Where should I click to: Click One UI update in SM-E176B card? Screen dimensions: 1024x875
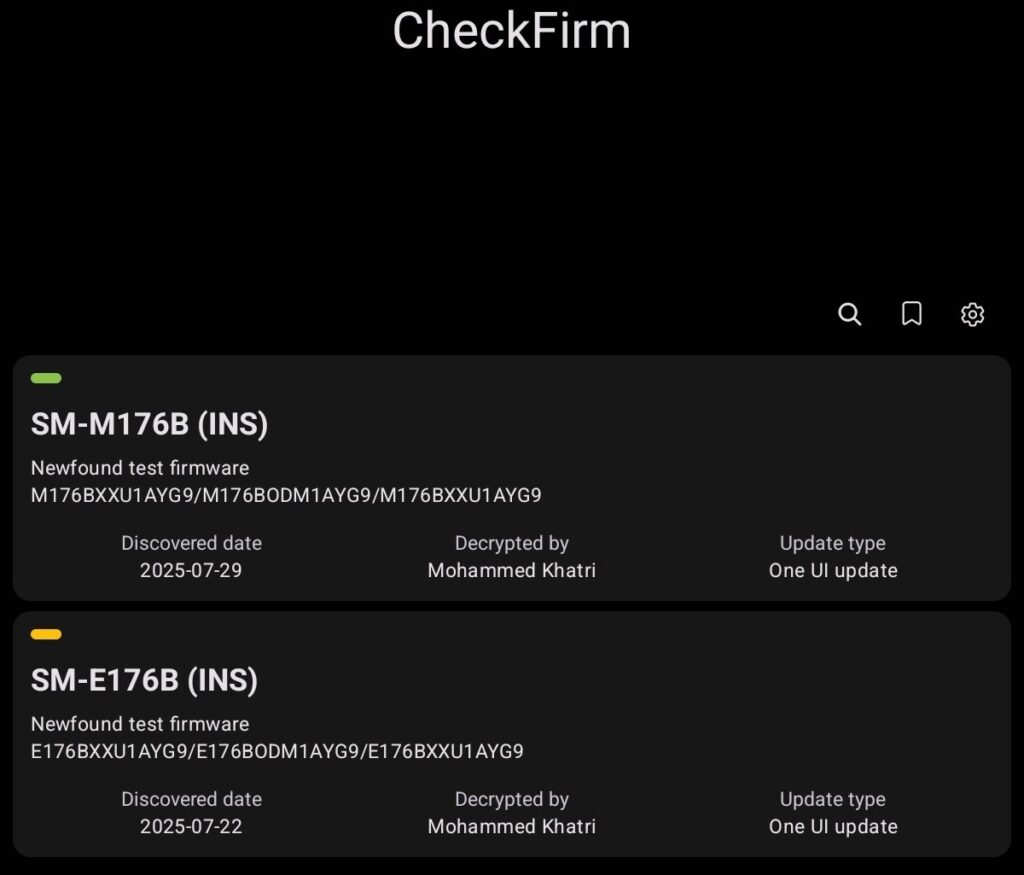coord(832,827)
